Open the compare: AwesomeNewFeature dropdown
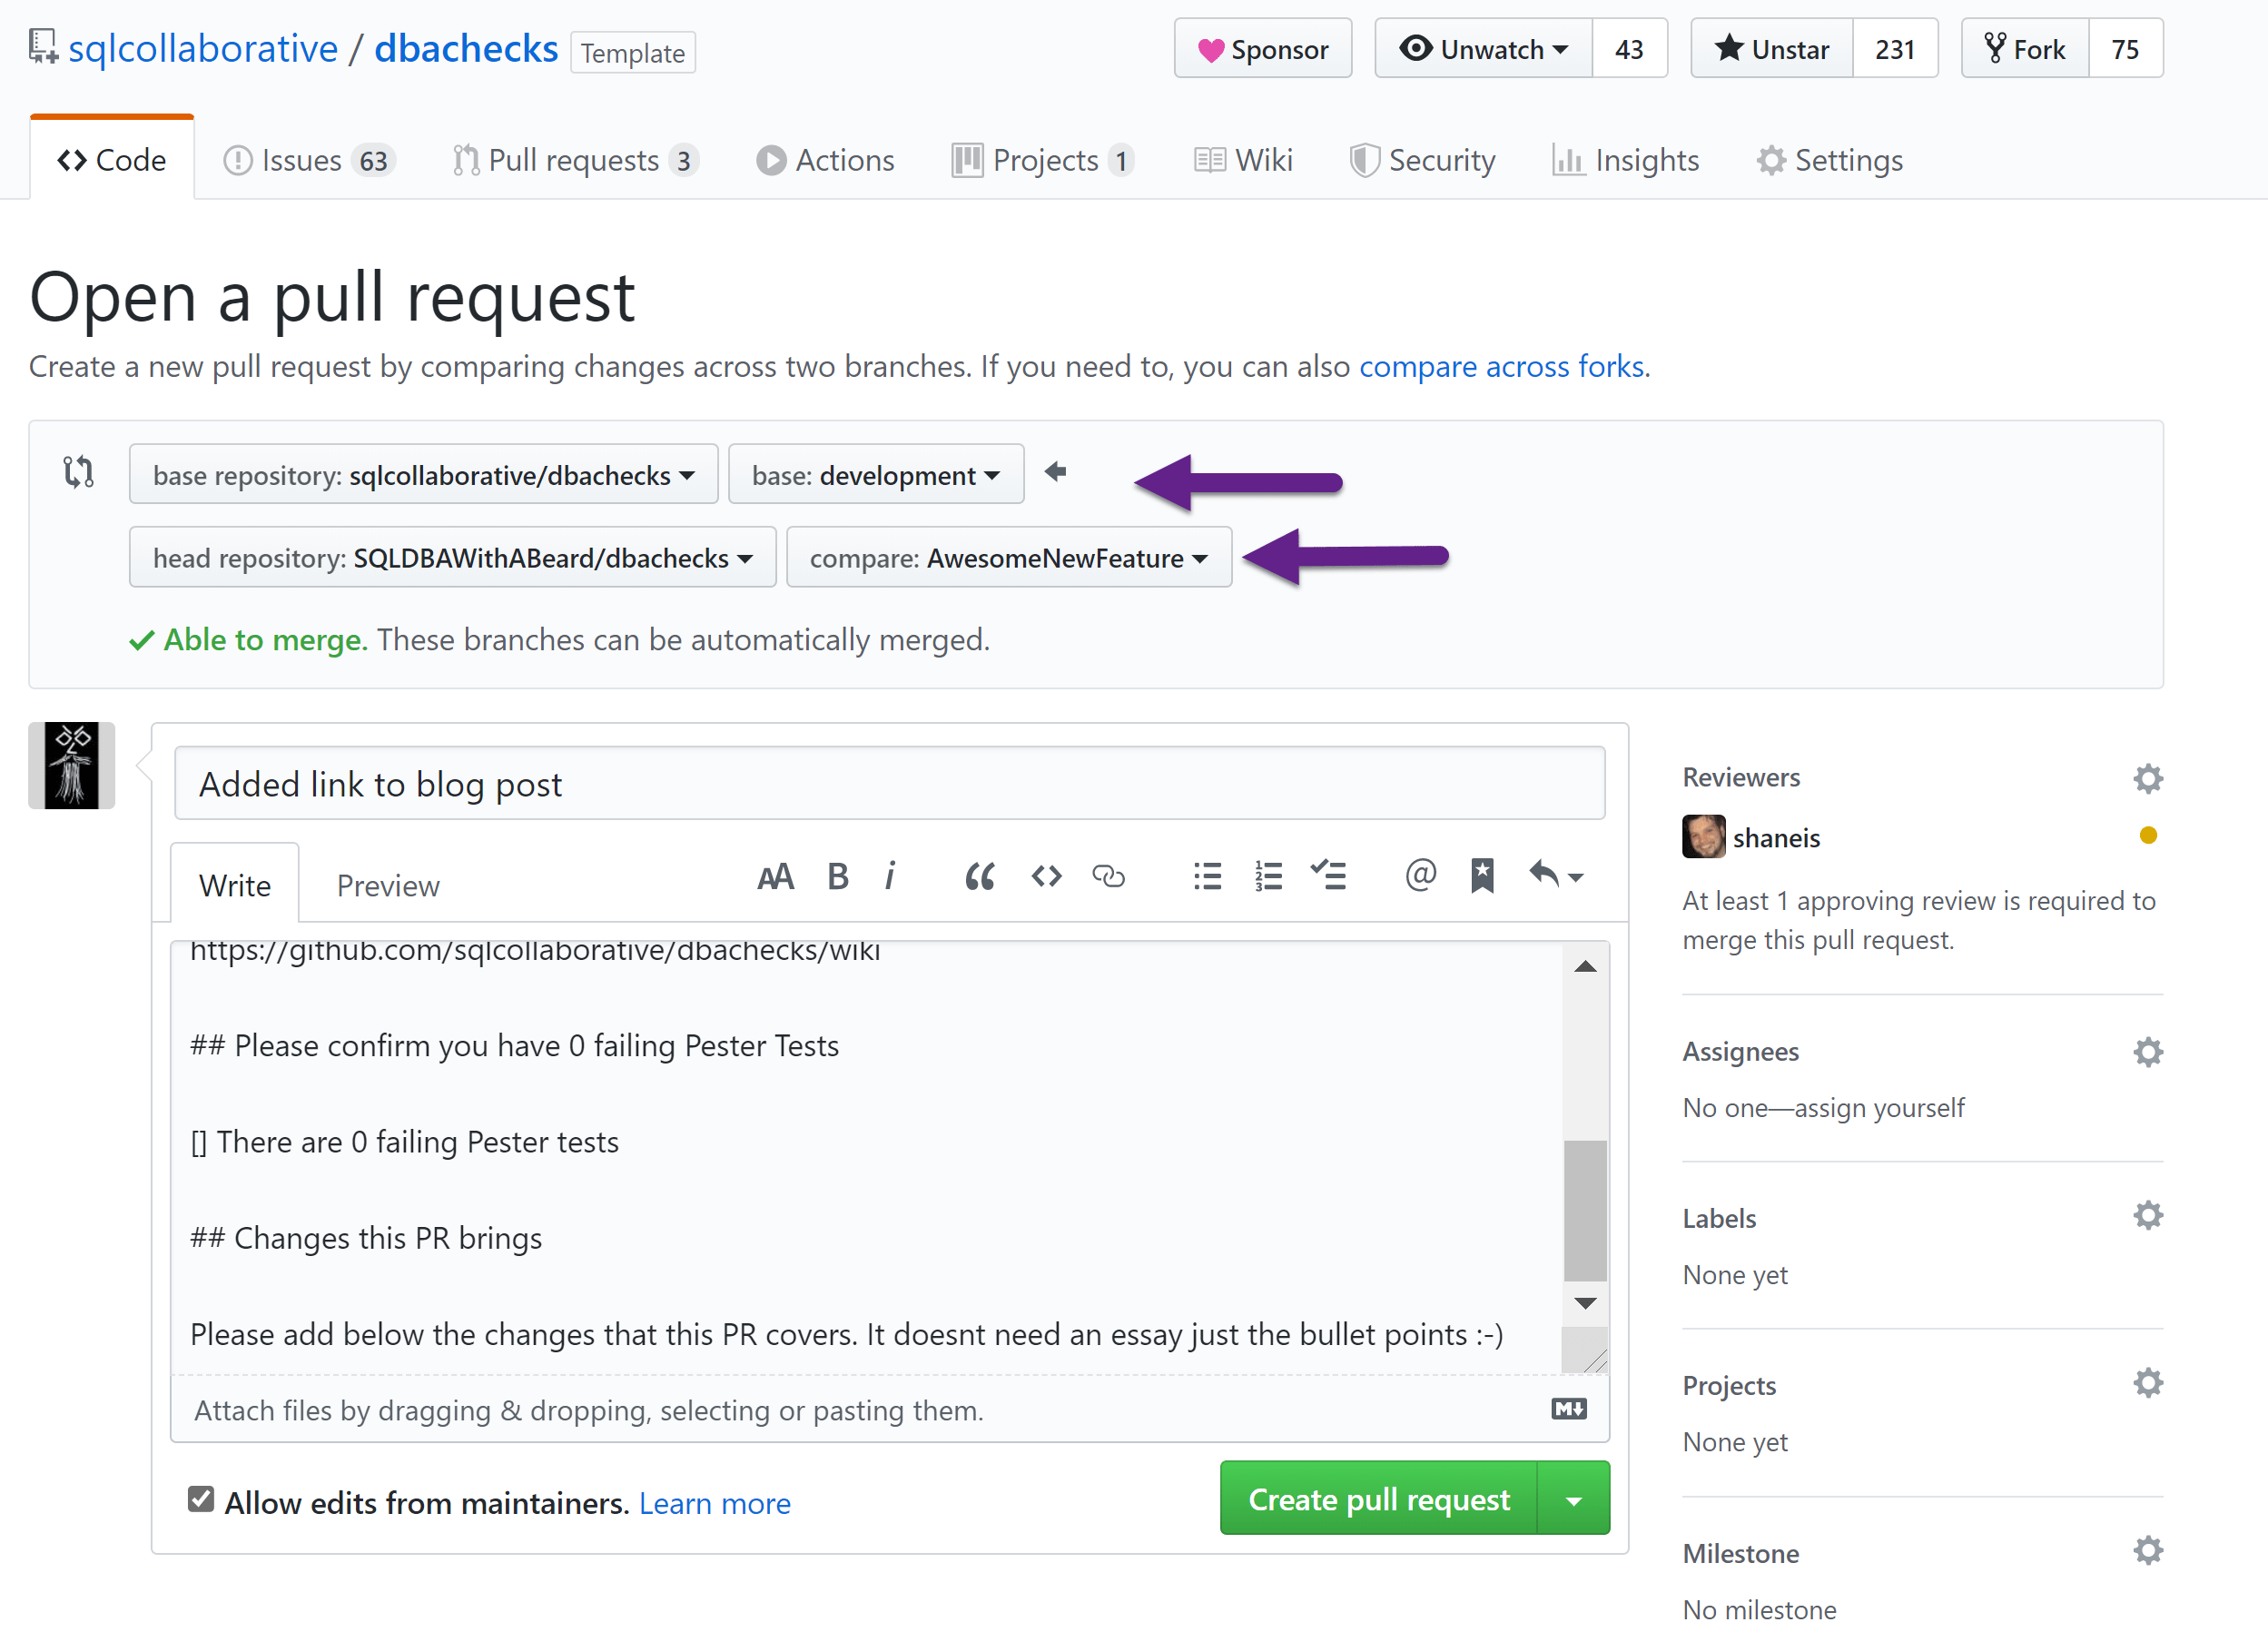Image resolution: width=2268 pixels, height=1652 pixels. tap(1008, 558)
